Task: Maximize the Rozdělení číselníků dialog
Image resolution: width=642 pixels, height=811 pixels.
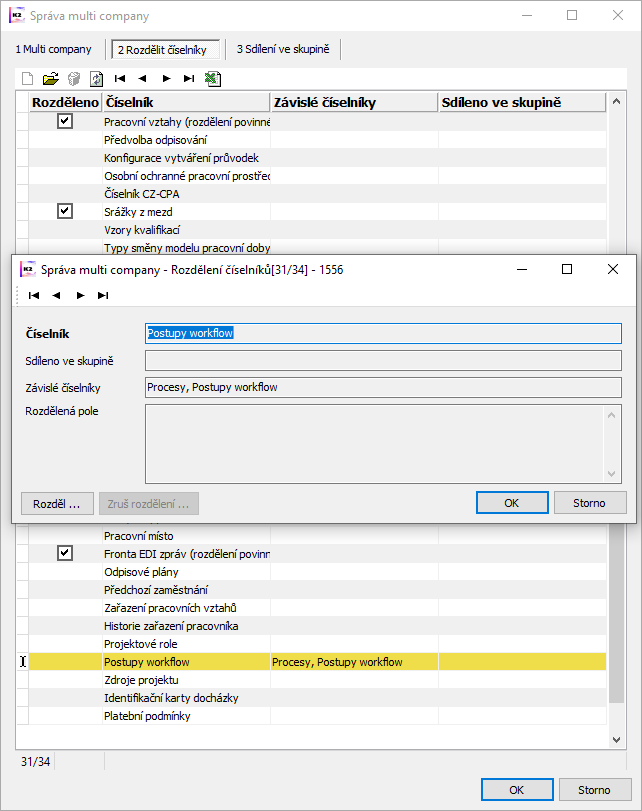Action: click(567, 269)
